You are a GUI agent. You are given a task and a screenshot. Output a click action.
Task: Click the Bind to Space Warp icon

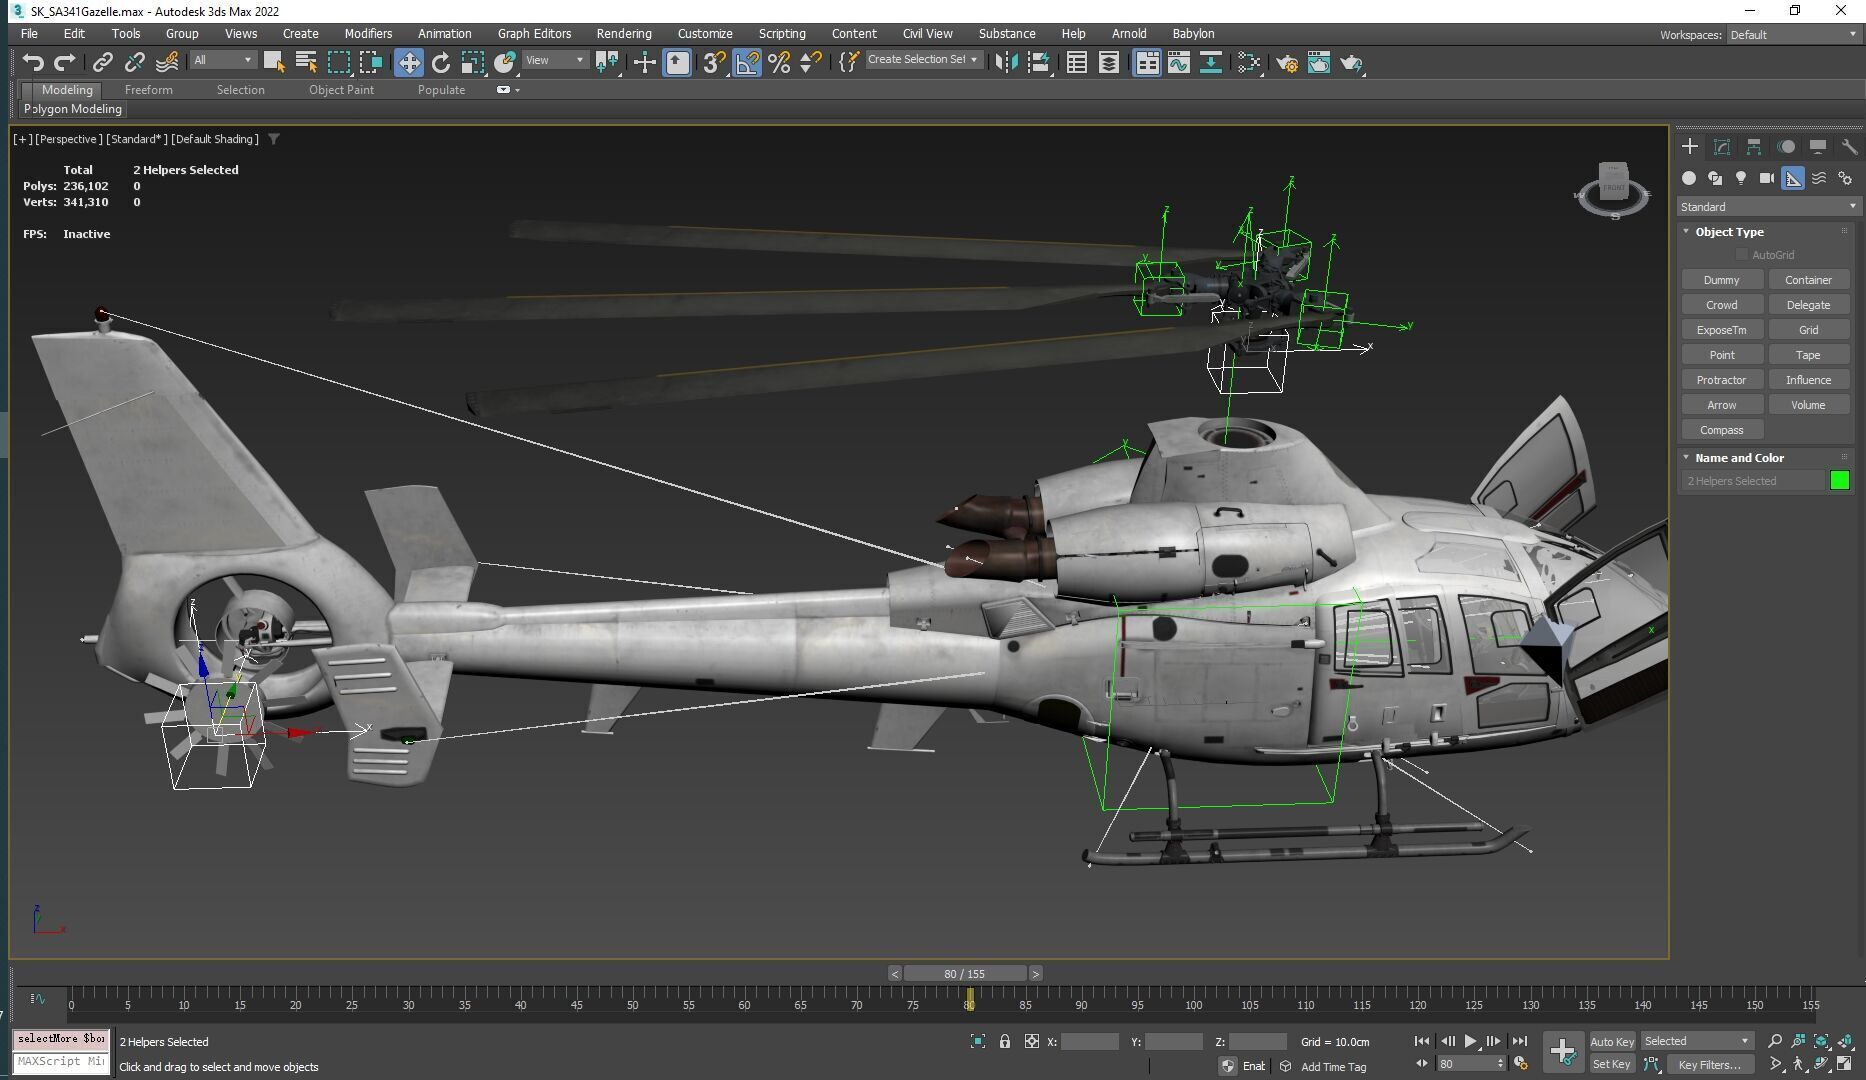tap(167, 63)
